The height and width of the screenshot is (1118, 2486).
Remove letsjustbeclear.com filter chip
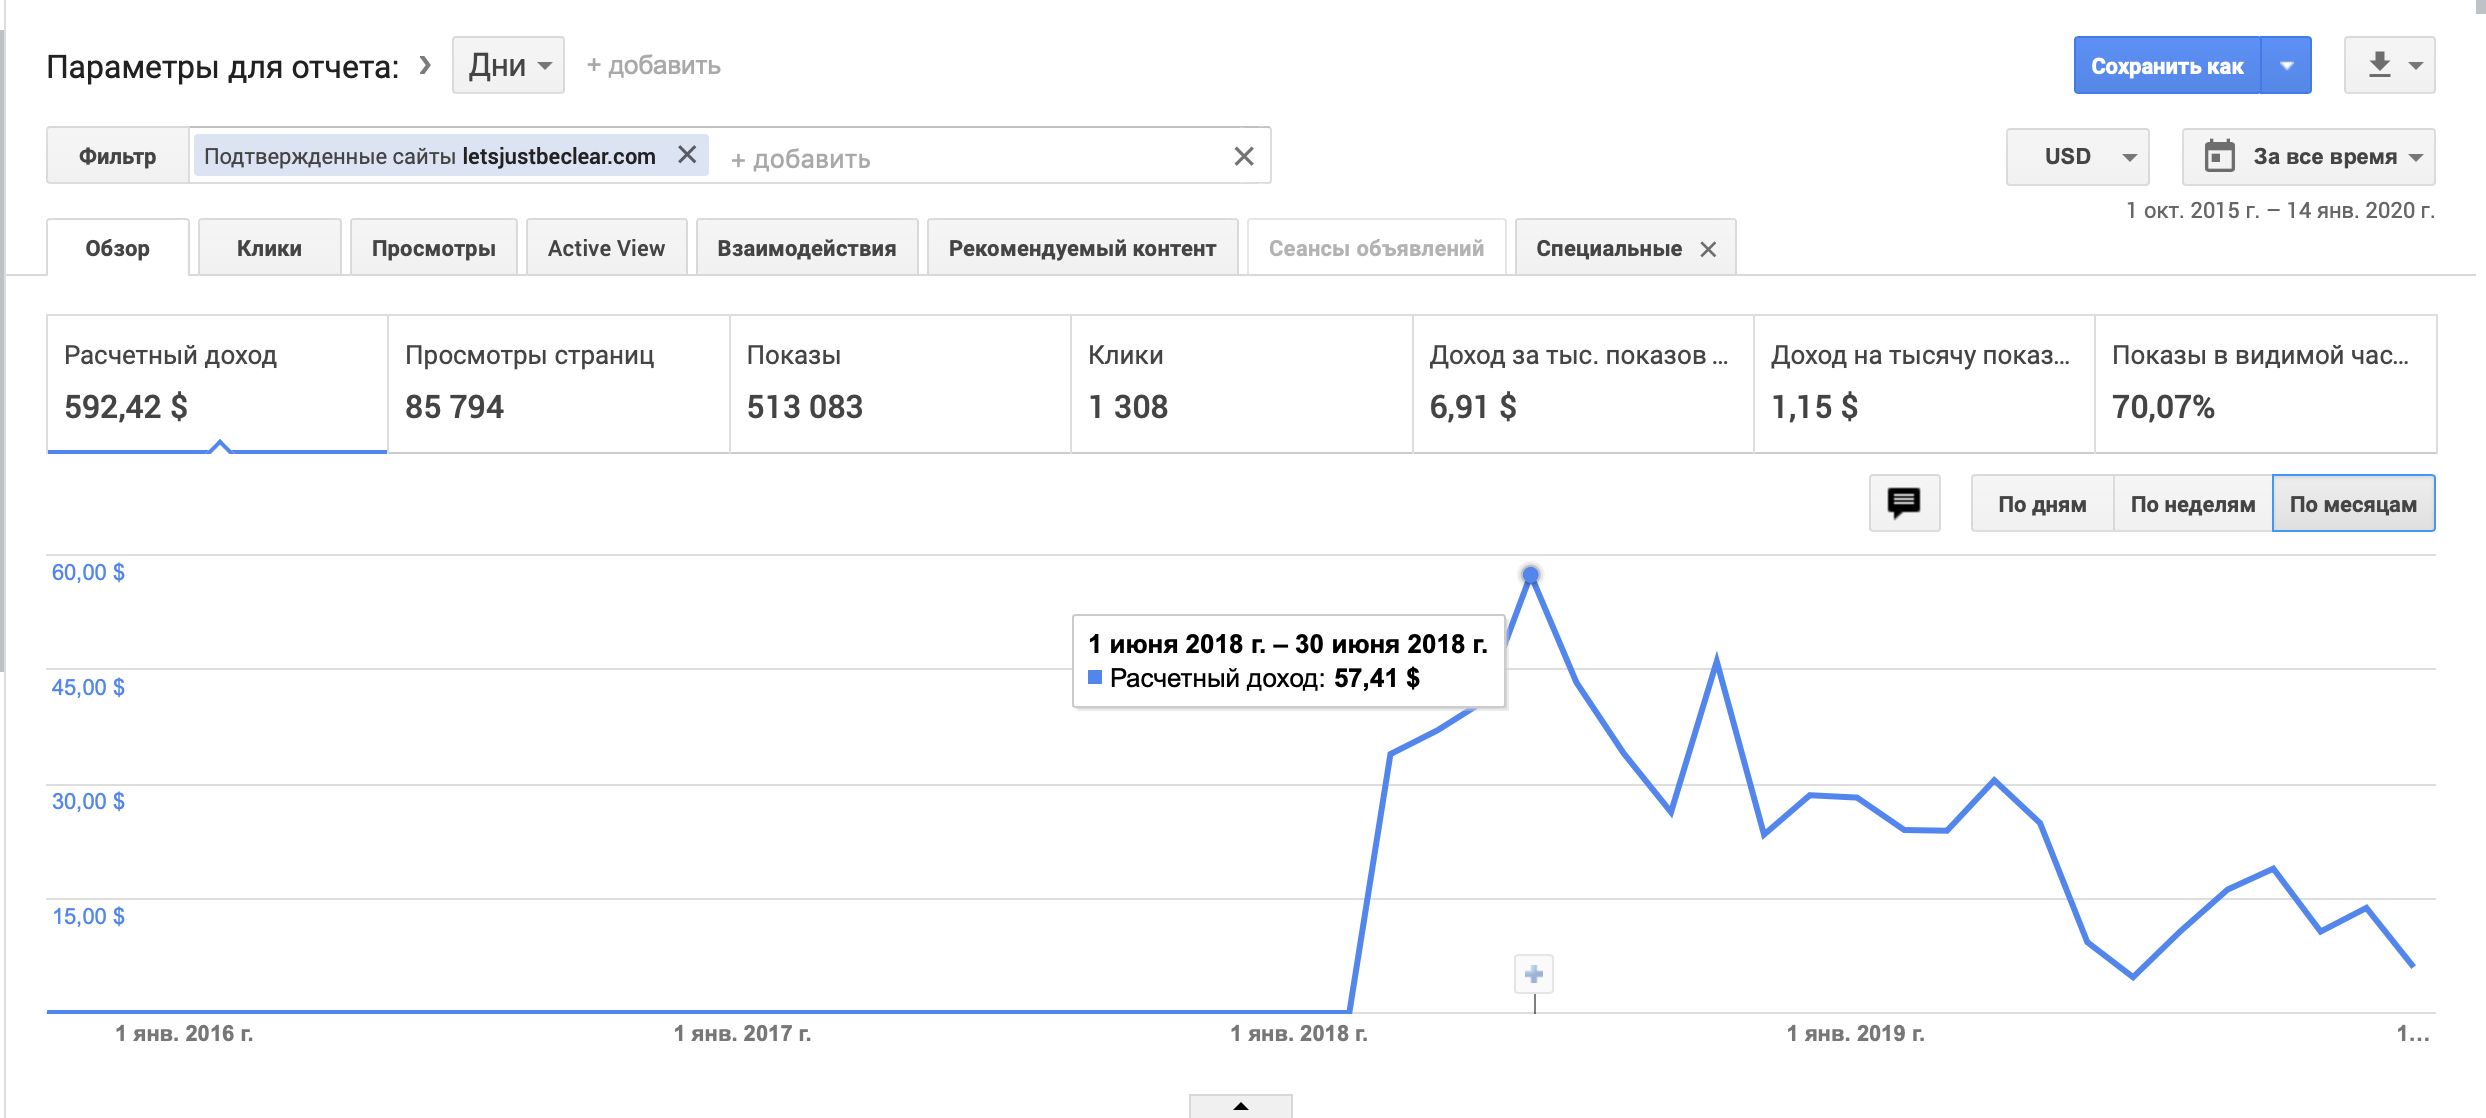pyautogui.click(x=687, y=155)
